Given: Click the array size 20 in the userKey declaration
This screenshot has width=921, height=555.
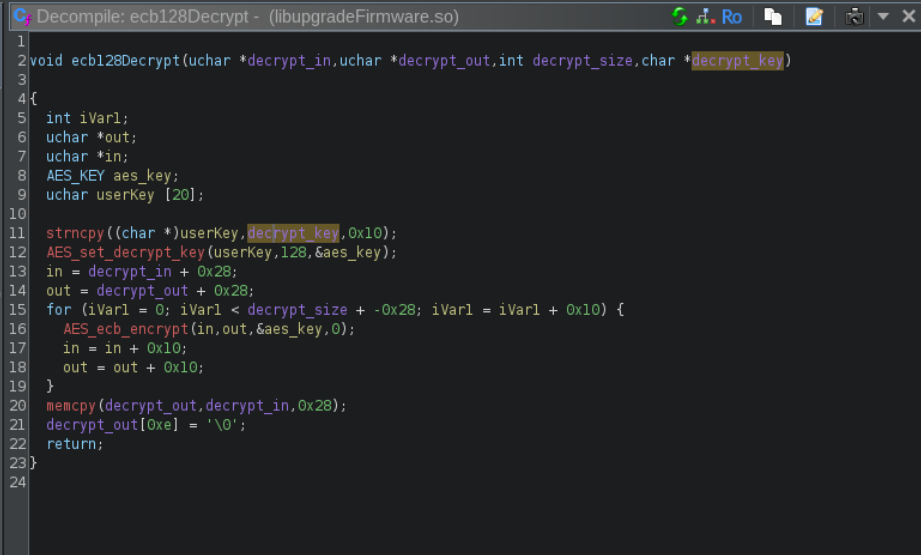Looking at the screenshot, I should coord(180,195).
